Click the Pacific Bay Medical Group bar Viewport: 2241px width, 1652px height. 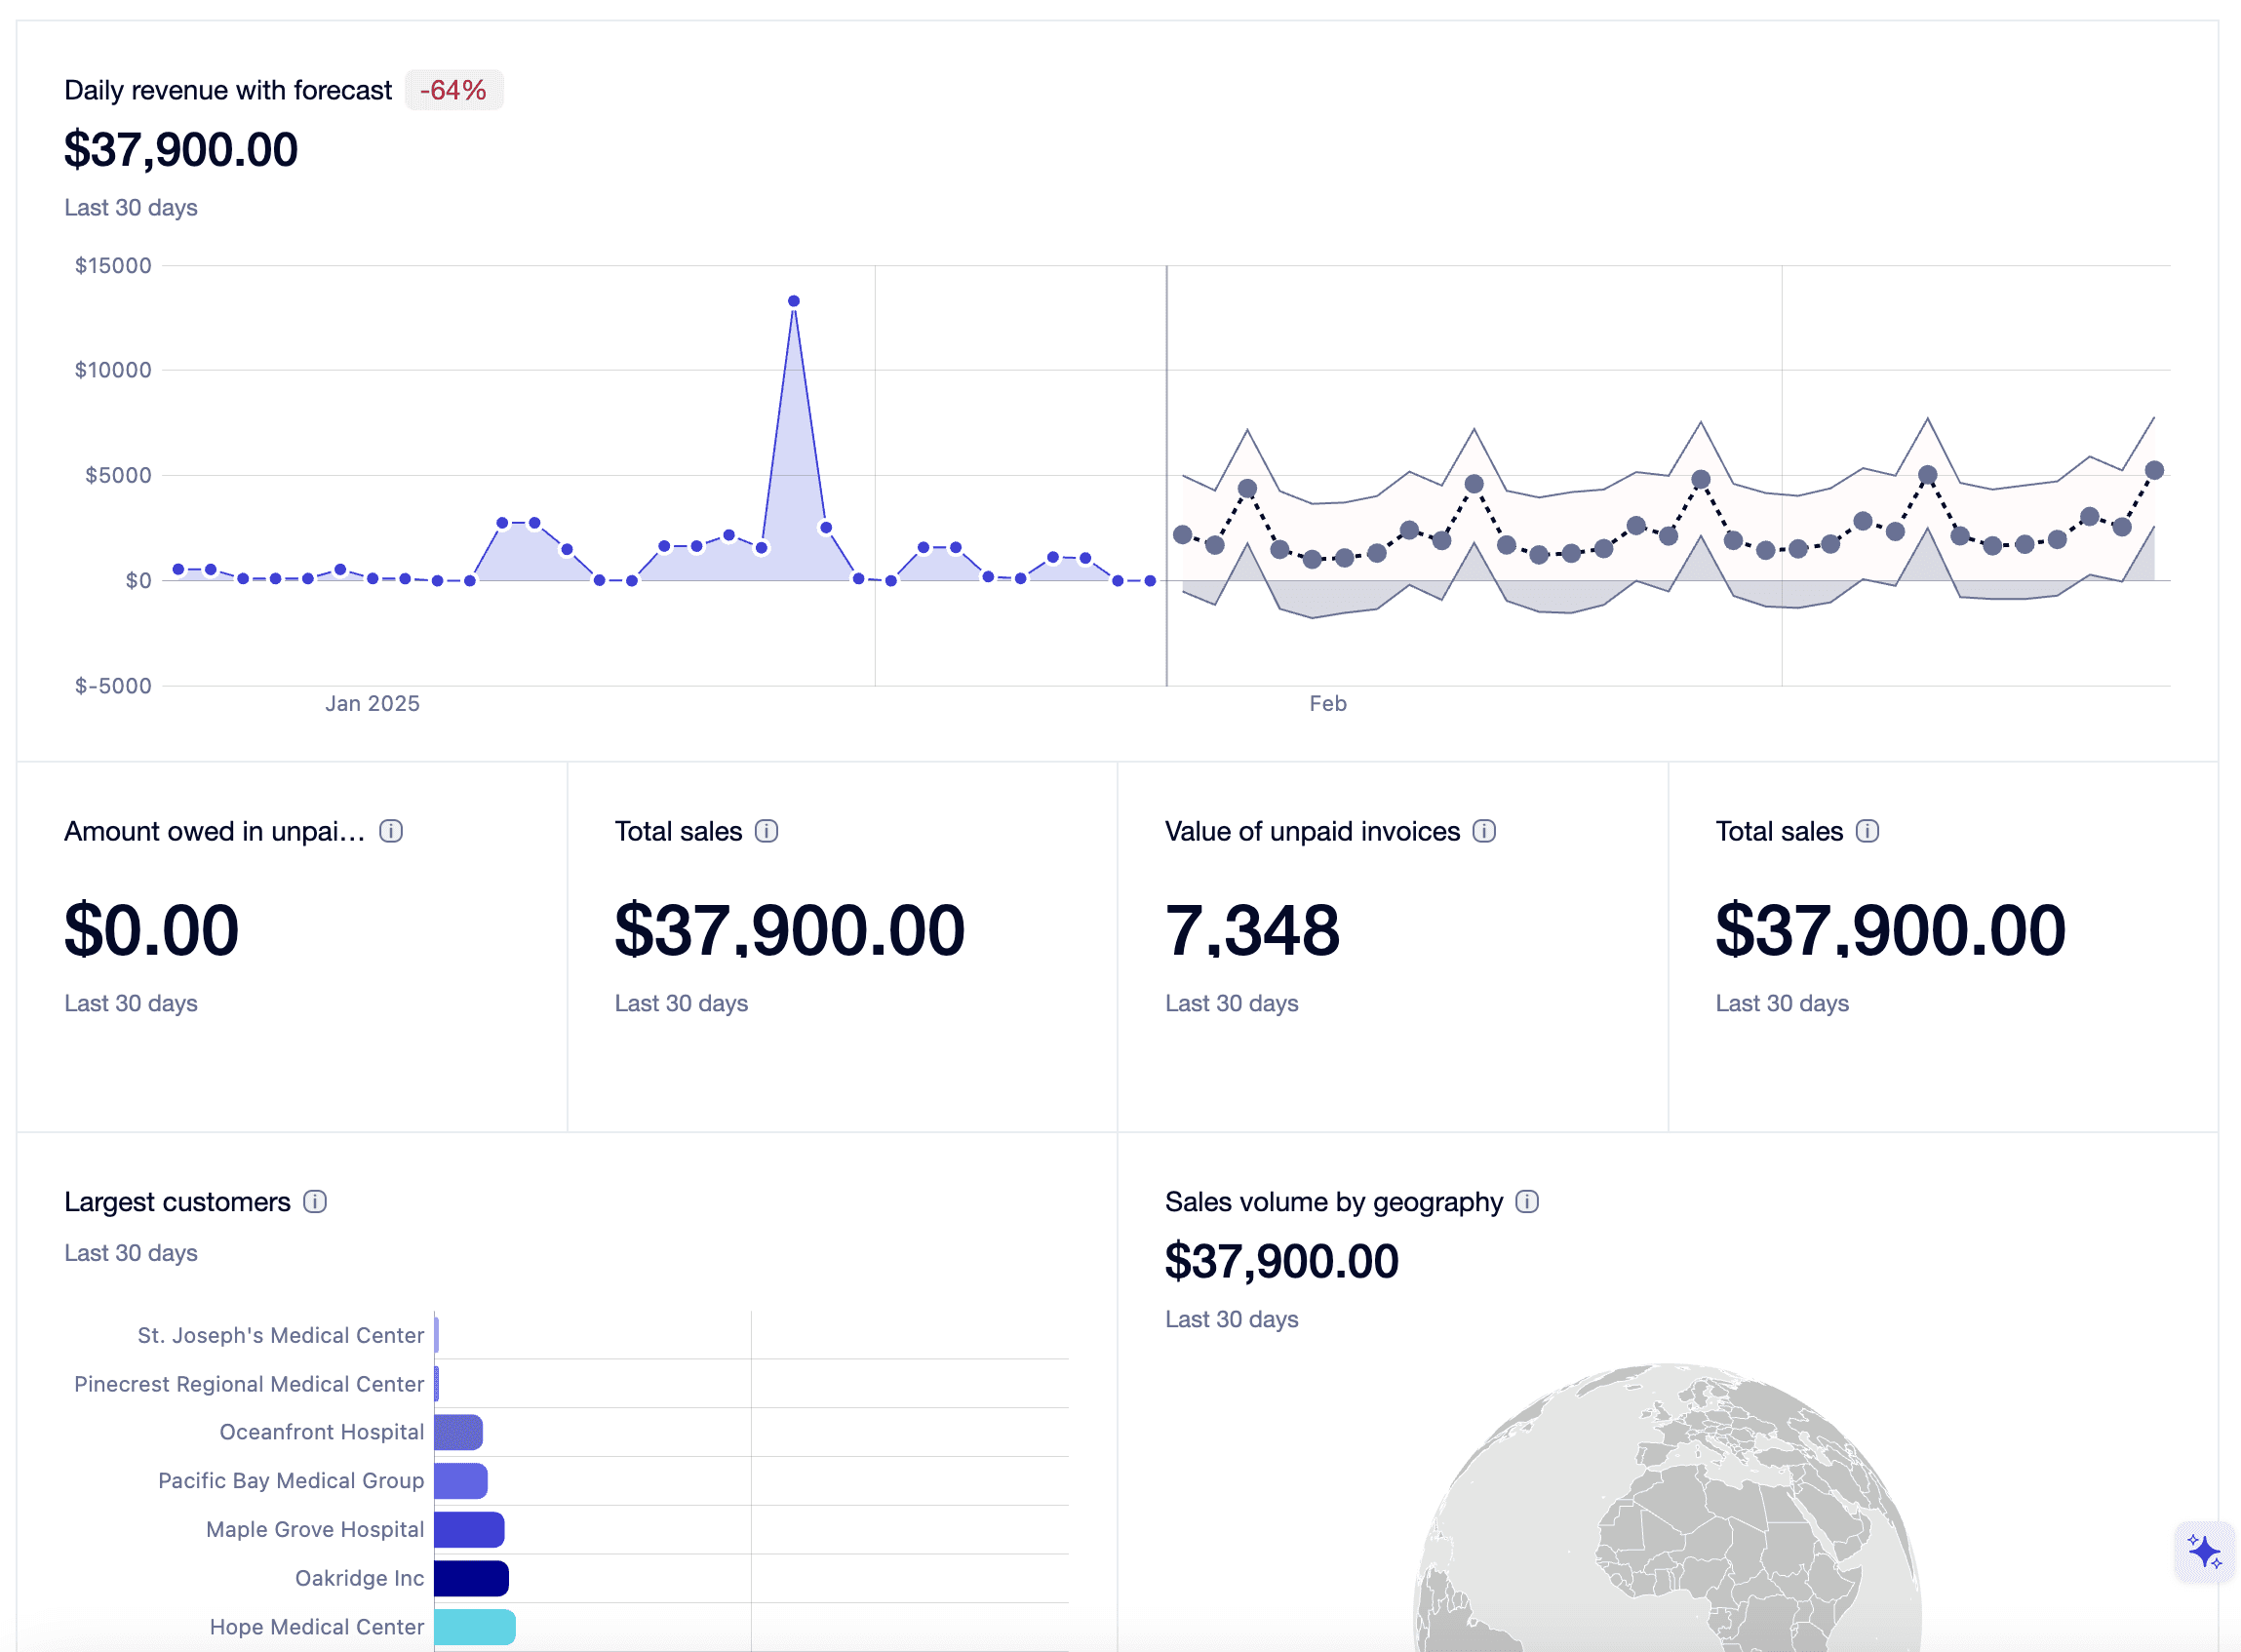coord(461,1481)
